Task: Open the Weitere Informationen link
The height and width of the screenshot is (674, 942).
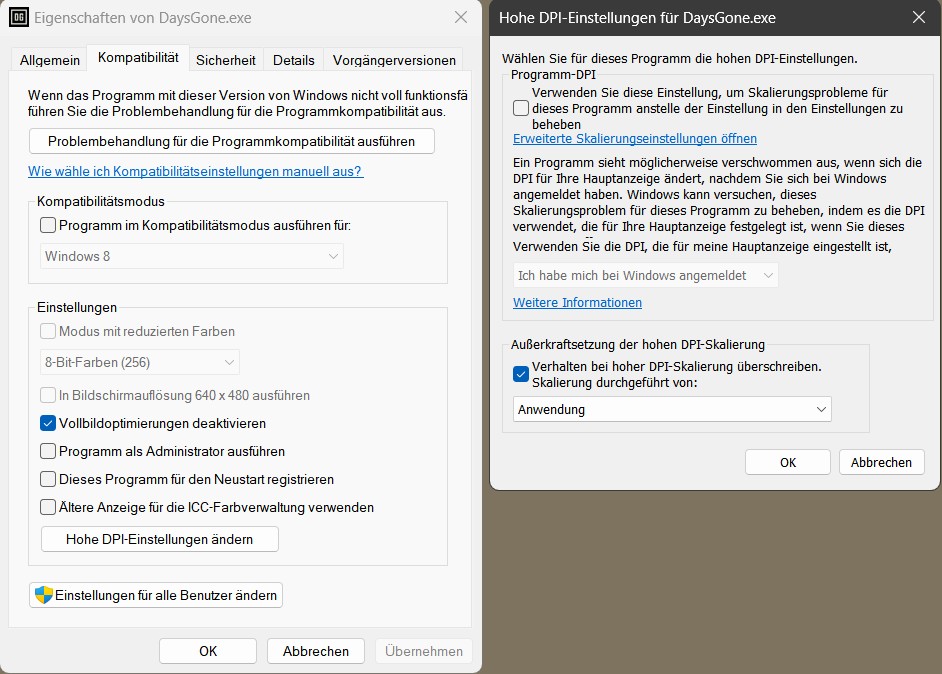Action: click(577, 302)
